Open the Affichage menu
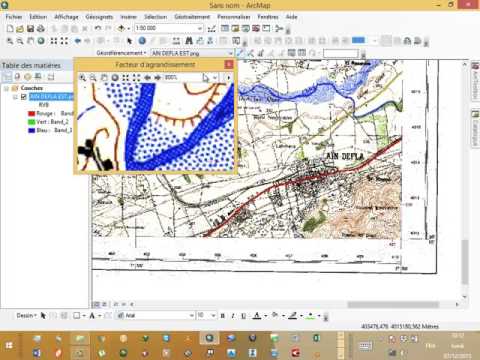480x360 pixels. 66,17
